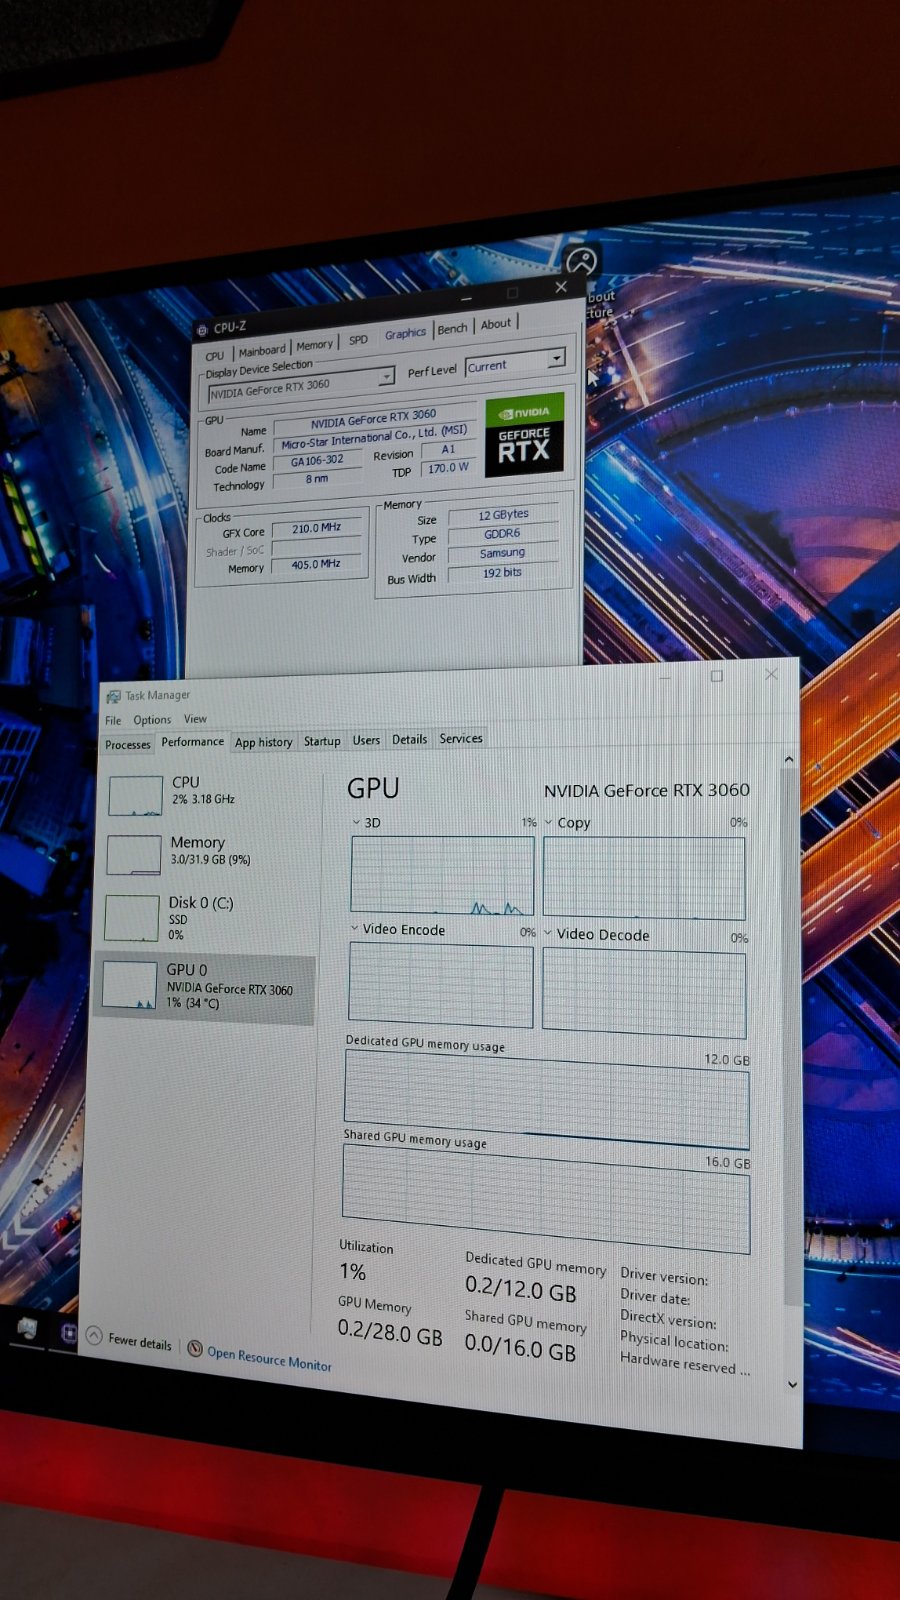Screen dimensions: 900x1600
Task: Switch to the Bench tab in CPU-Z
Action: coord(452,329)
